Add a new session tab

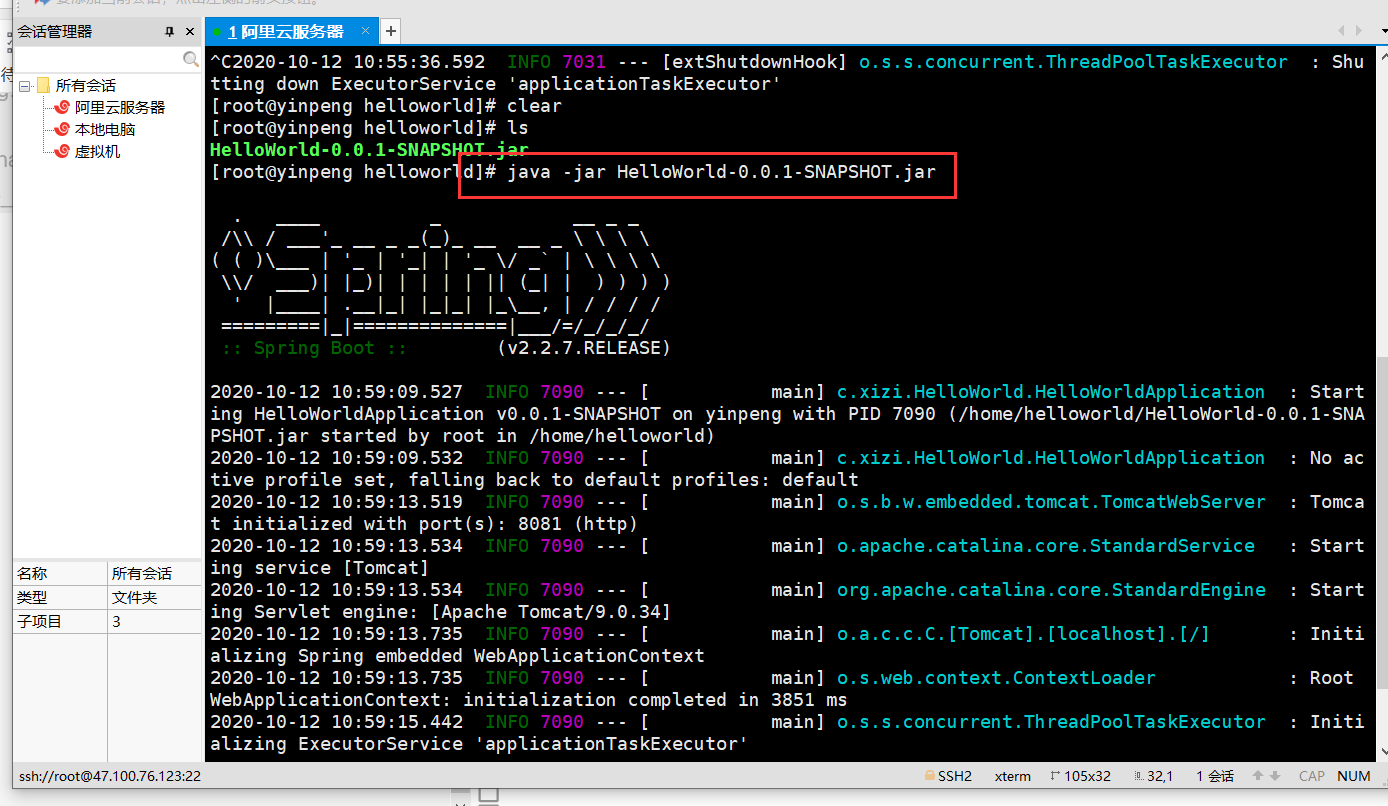tap(390, 31)
